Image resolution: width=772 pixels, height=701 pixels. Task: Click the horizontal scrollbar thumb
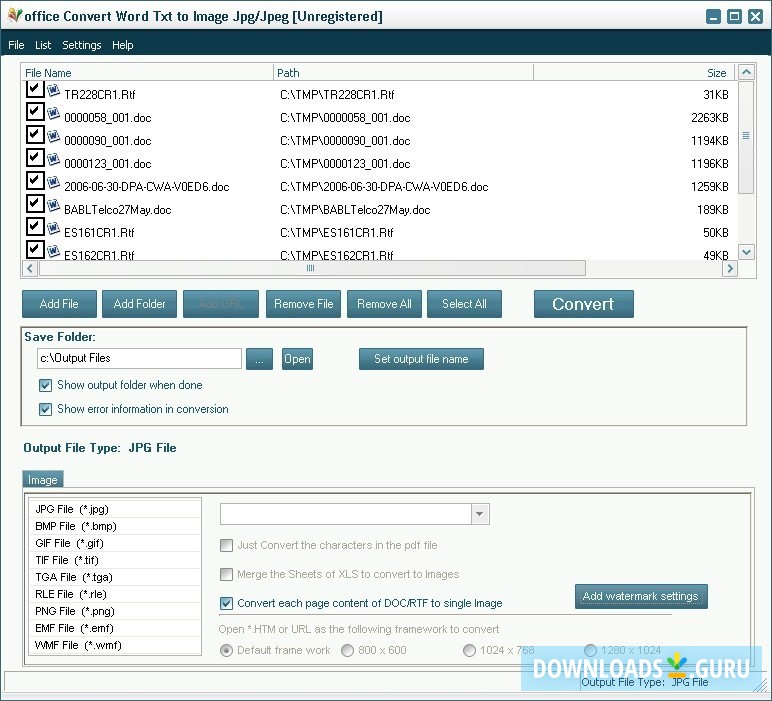[312, 268]
